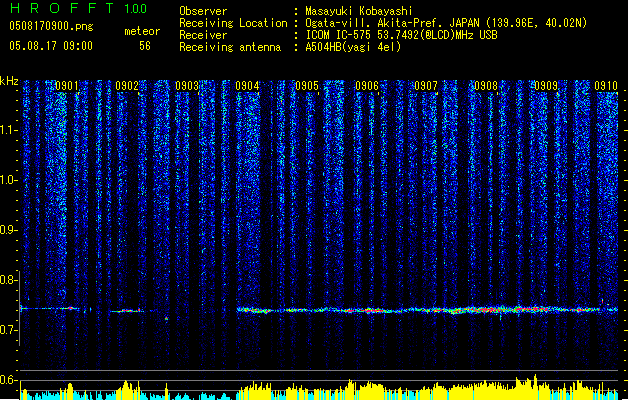Click the Receiving Location label
The width and height of the screenshot is (629, 400).
pos(233,23)
